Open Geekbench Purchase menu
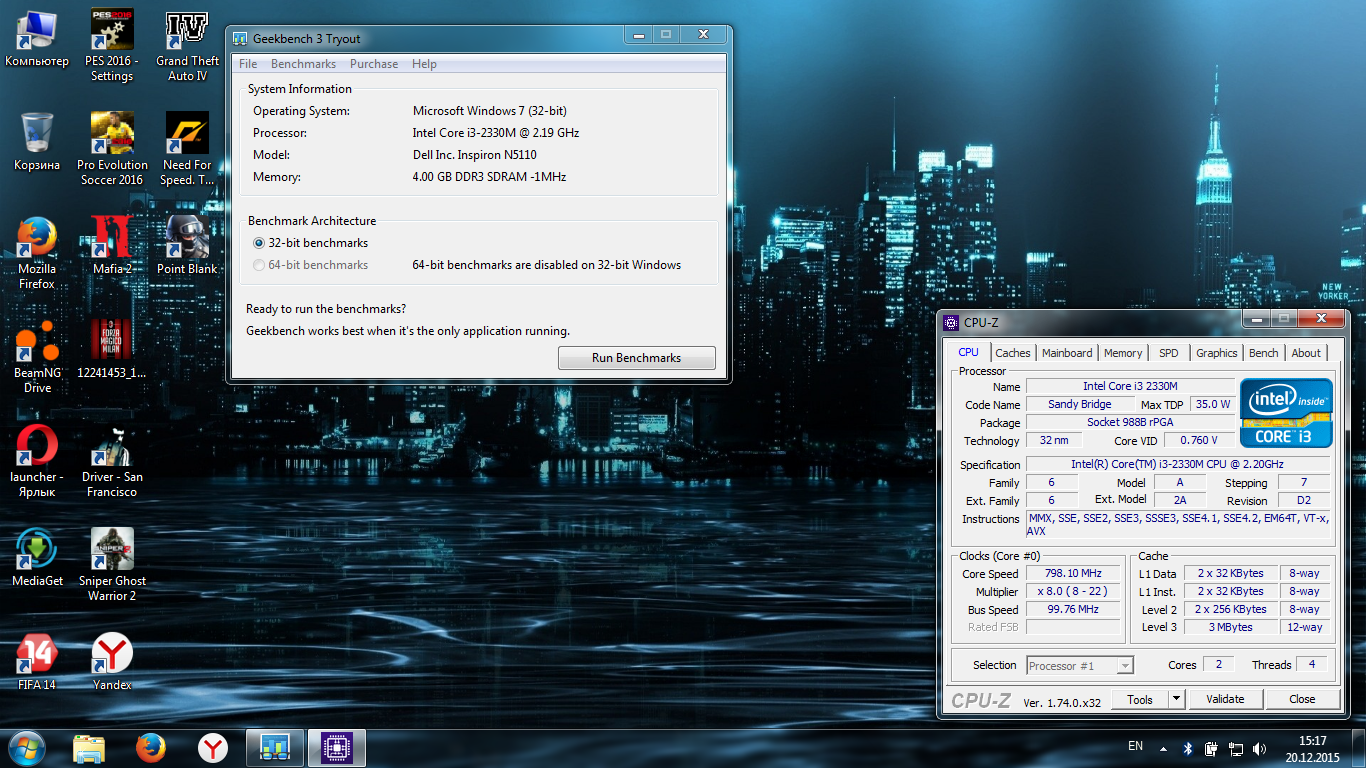The width and height of the screenshot is (1366, 768). pos(374,64)
